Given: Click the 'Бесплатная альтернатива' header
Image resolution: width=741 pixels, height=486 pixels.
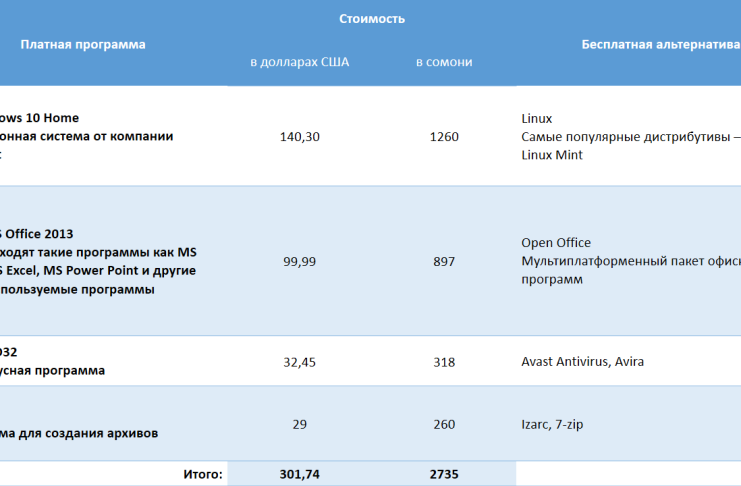Looking at the screenshot, I should 661,44.
